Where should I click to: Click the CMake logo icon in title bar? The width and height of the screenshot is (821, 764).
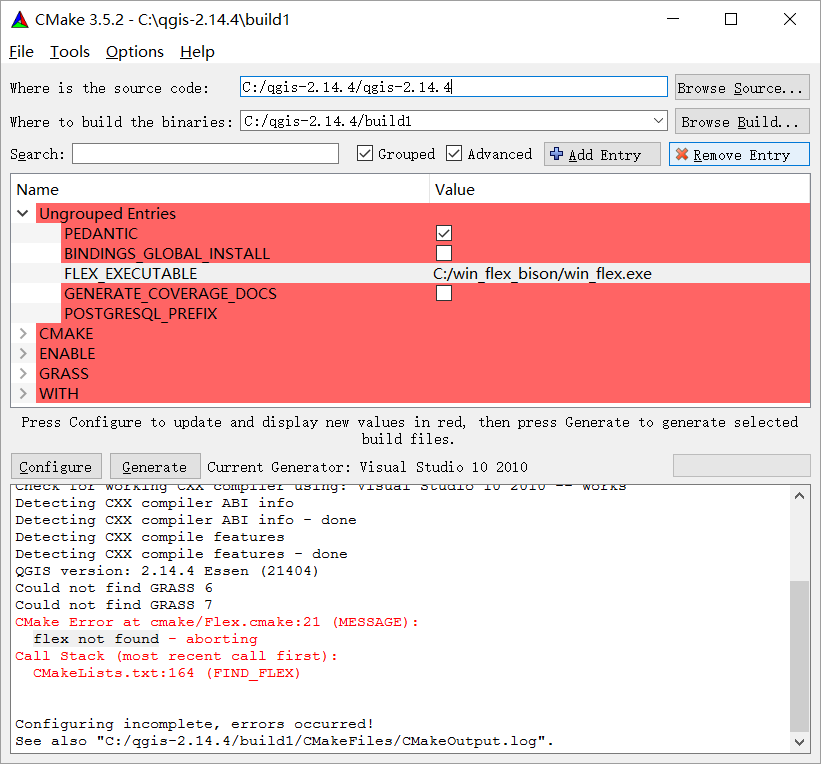[20, 19]
